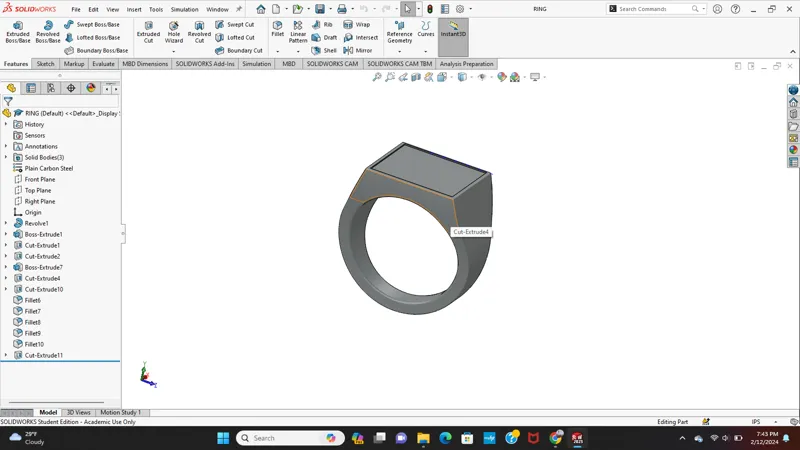Viewport: 800px width, 450px height.
Task: Click the Search Commands field
Action: 656,9
